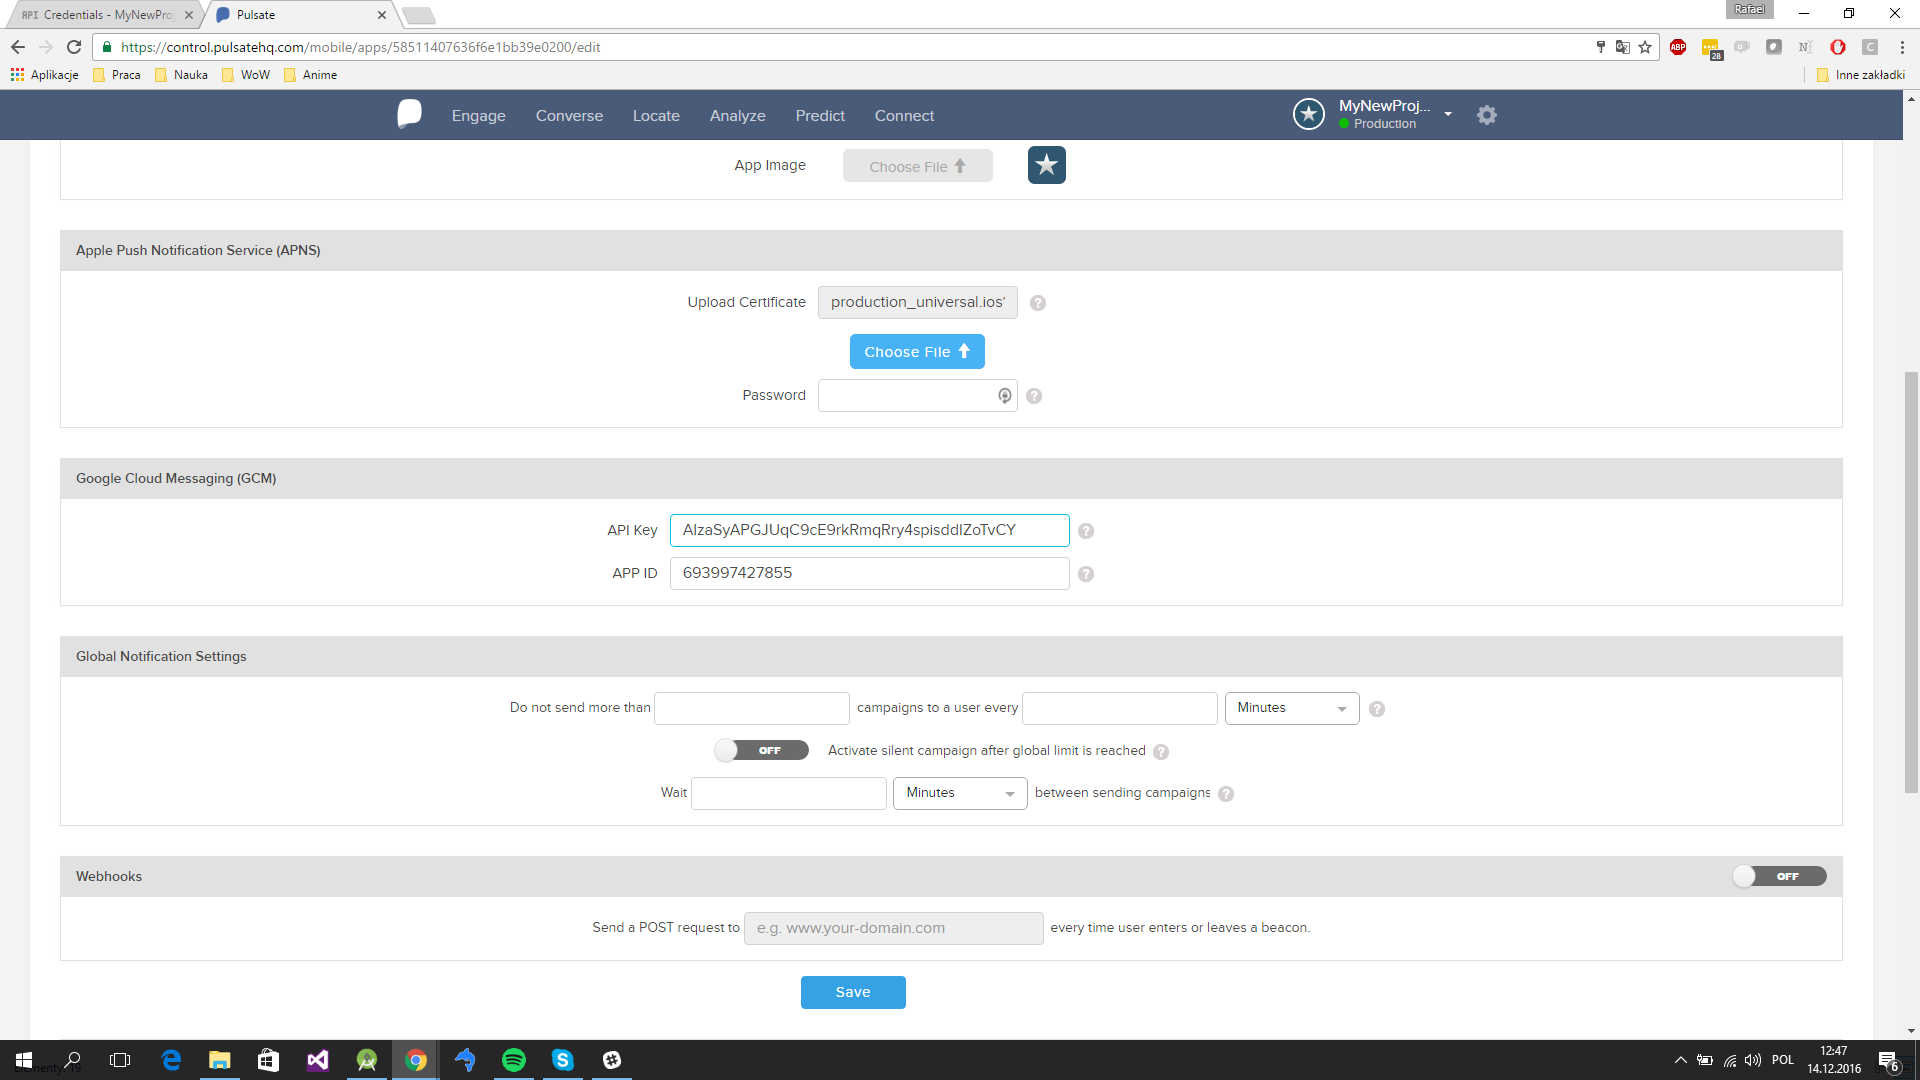Viewport: 1920px width, 1080px height.
Task: Click Windows Start button
Action: (24, 1060)
